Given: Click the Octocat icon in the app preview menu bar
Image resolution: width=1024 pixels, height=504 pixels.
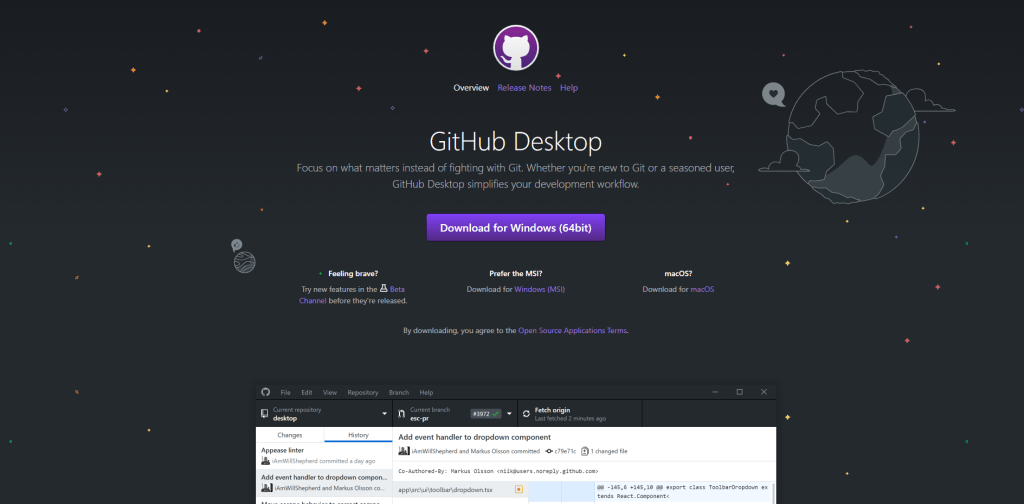Looking at the screenshot, I should (x=265, y=392).
